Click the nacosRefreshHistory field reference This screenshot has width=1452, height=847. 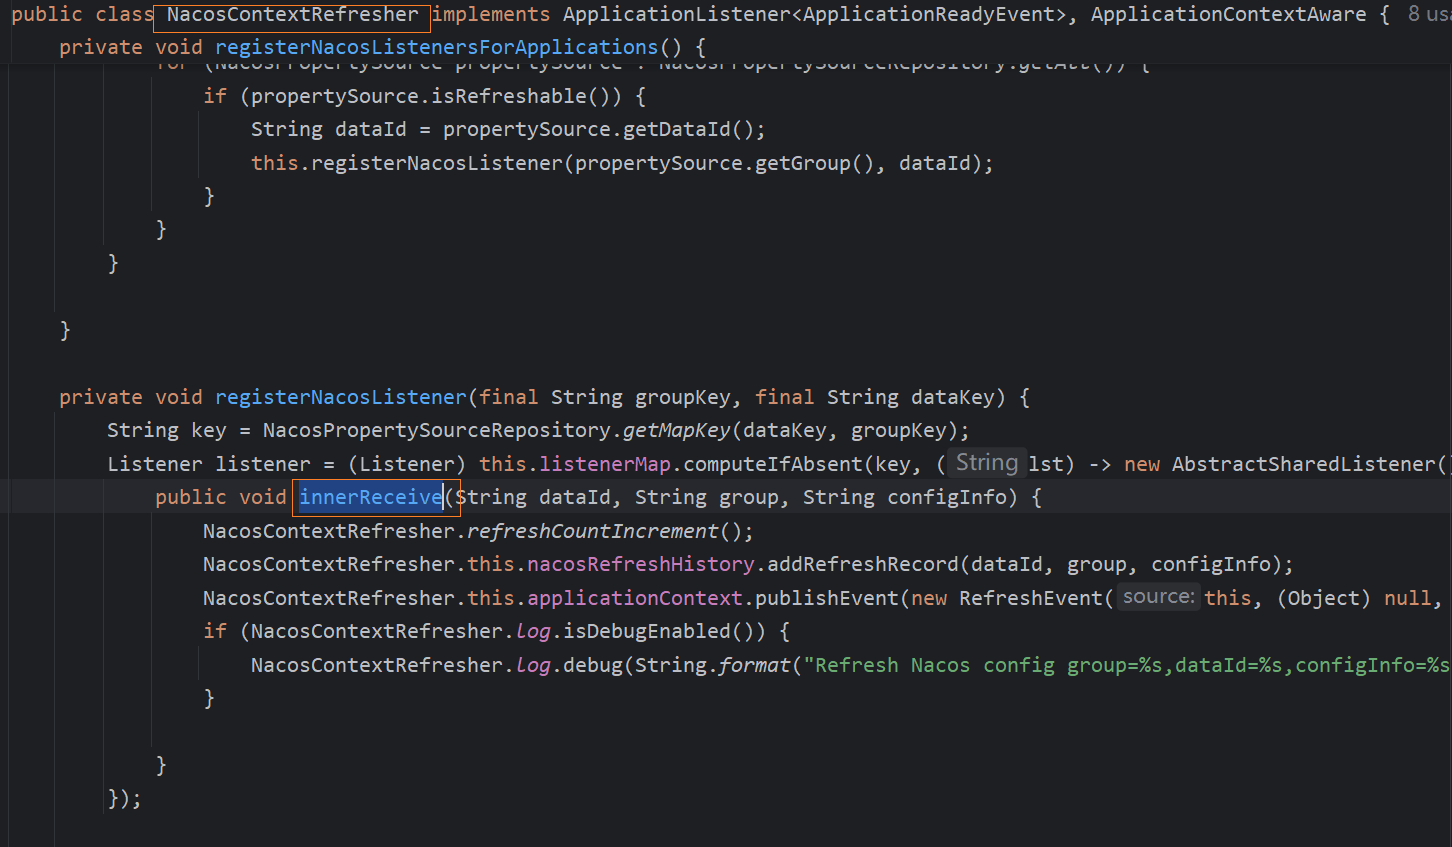tap(641, 564)
